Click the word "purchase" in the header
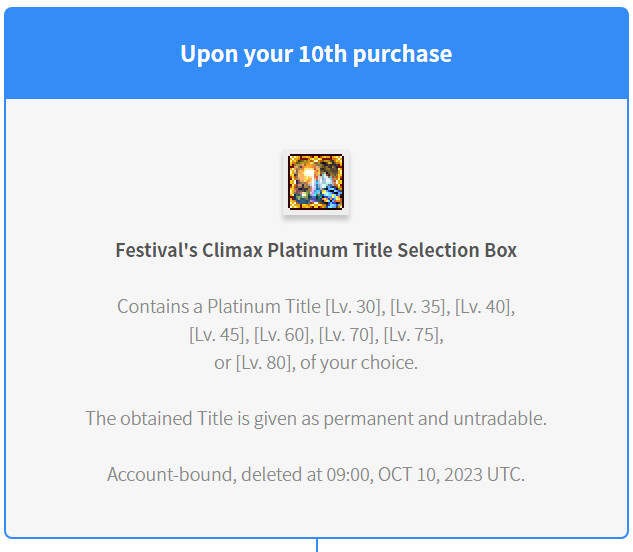This screenshot has height=552, width=633. click(402, 54)
